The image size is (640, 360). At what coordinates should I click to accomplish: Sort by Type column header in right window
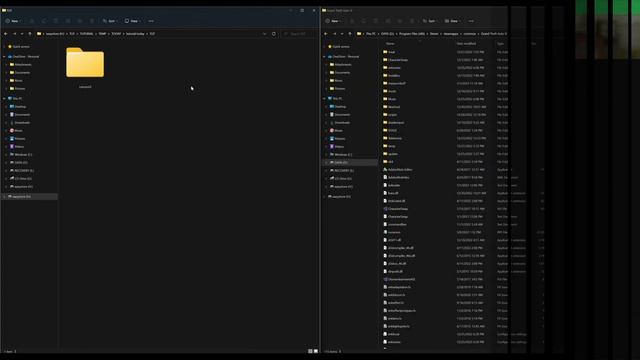point(500,43)
